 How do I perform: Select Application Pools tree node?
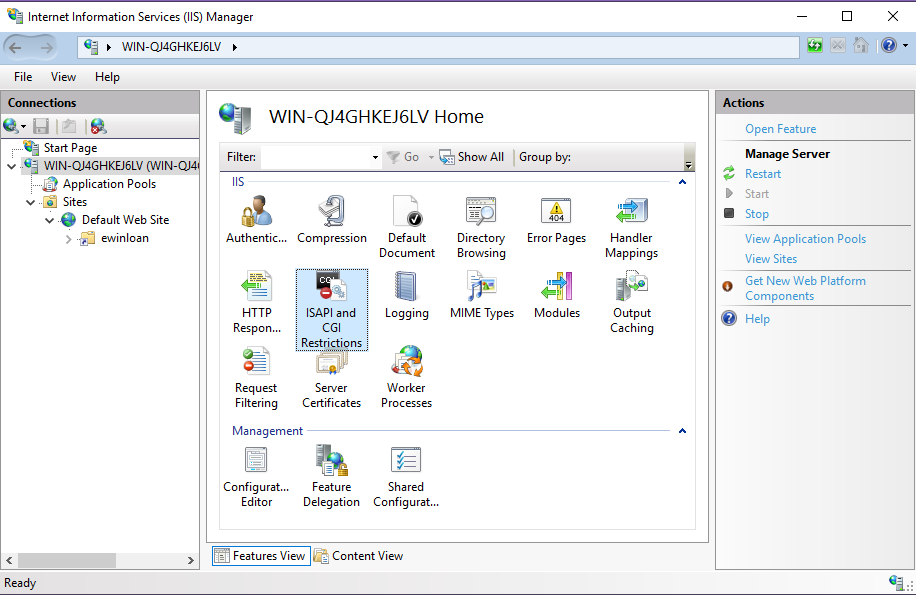[x=109, y=184]
